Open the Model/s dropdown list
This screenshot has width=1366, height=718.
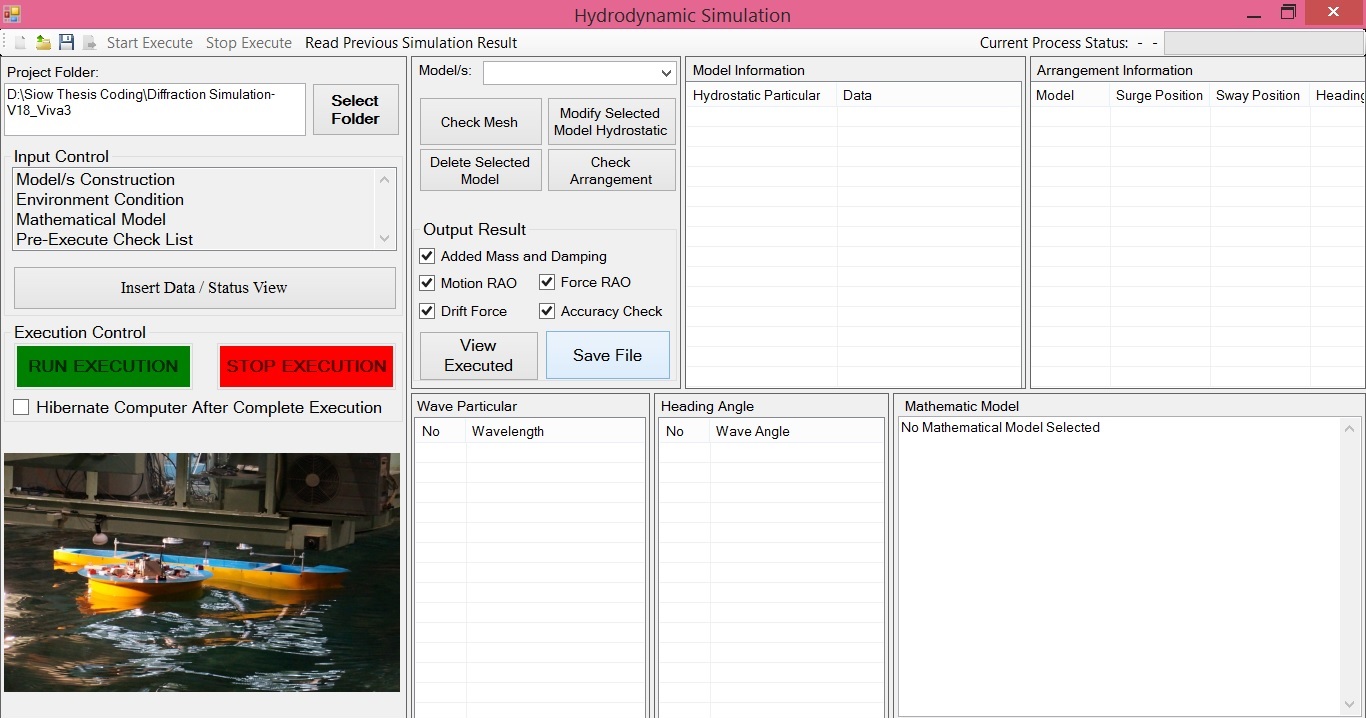(667, 74)
